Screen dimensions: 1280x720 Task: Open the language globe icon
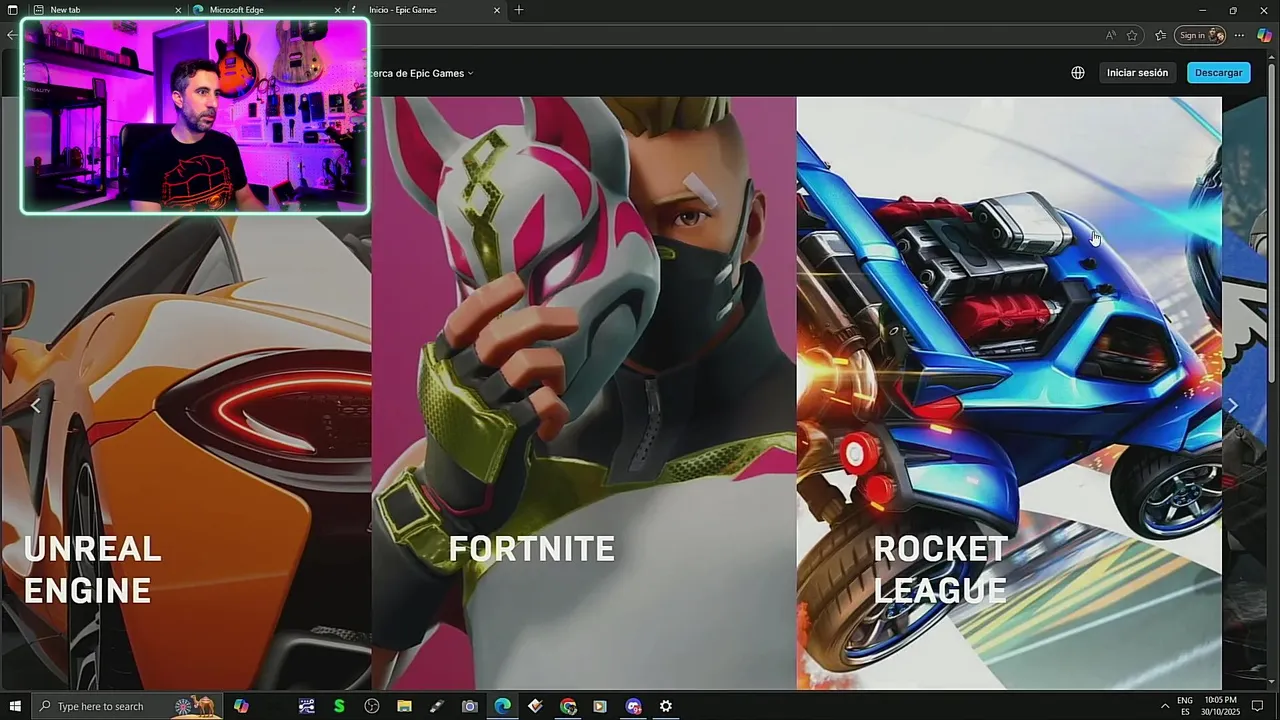tap(1077, 73)
